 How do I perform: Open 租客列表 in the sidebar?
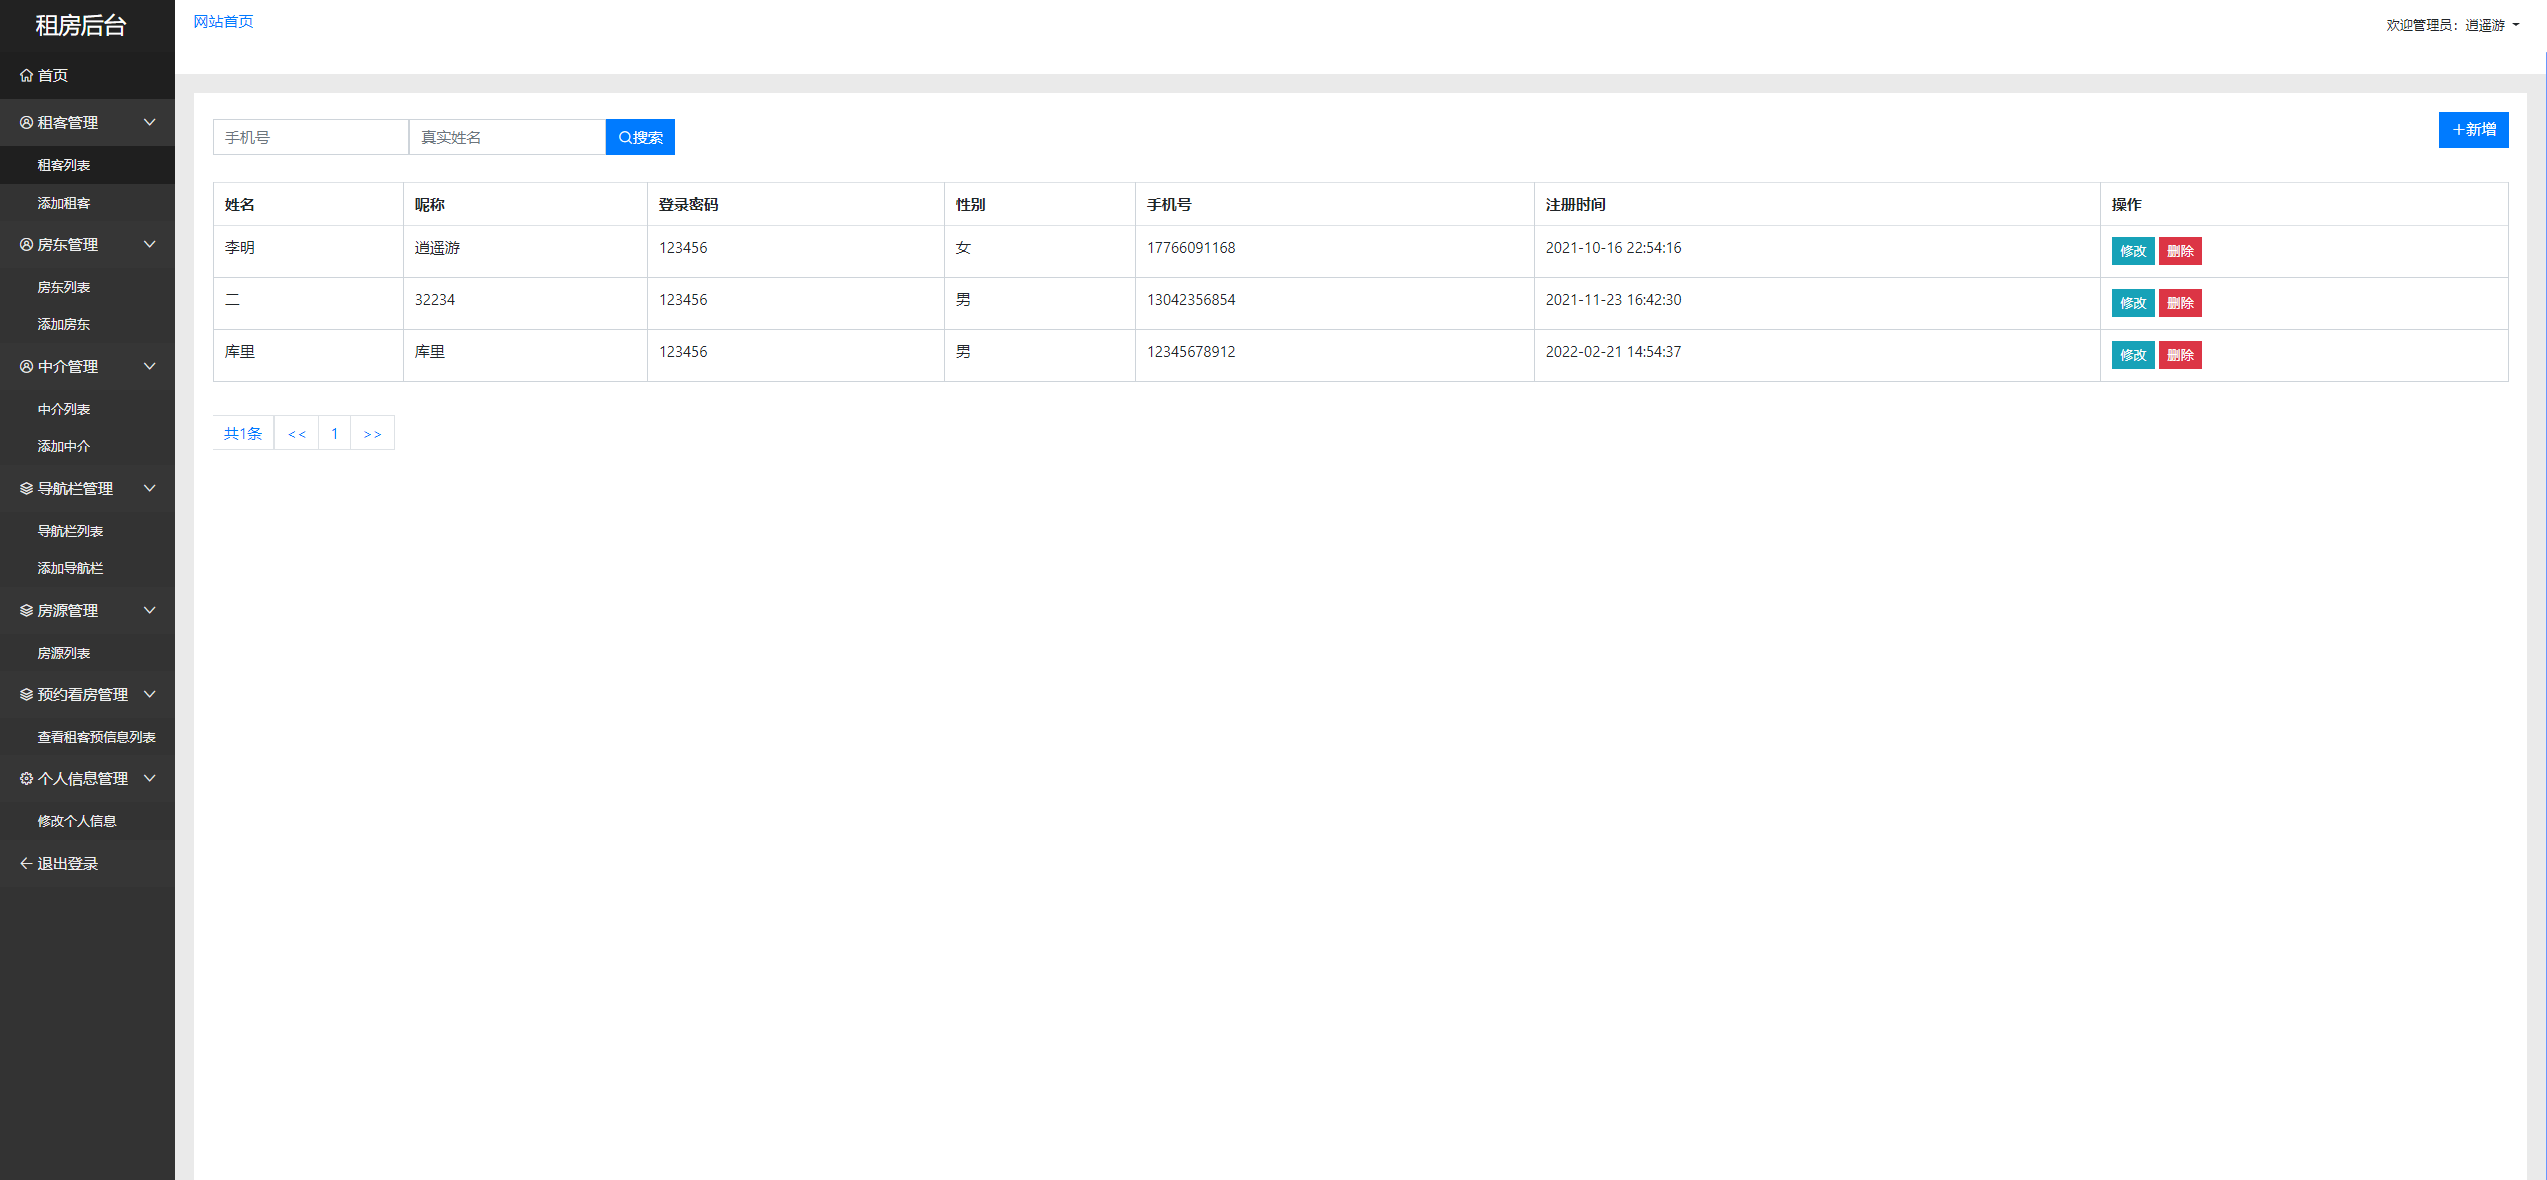[x=87, y=165]
